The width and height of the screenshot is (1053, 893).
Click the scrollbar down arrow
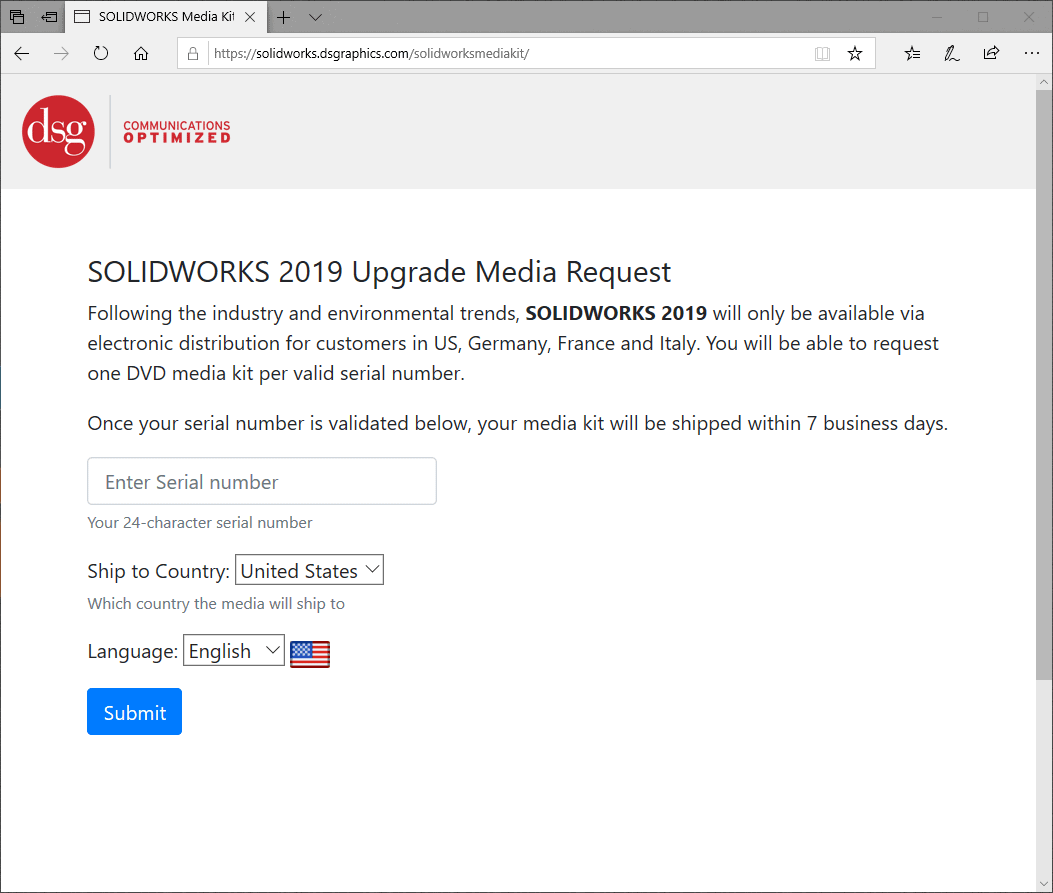1044,884
